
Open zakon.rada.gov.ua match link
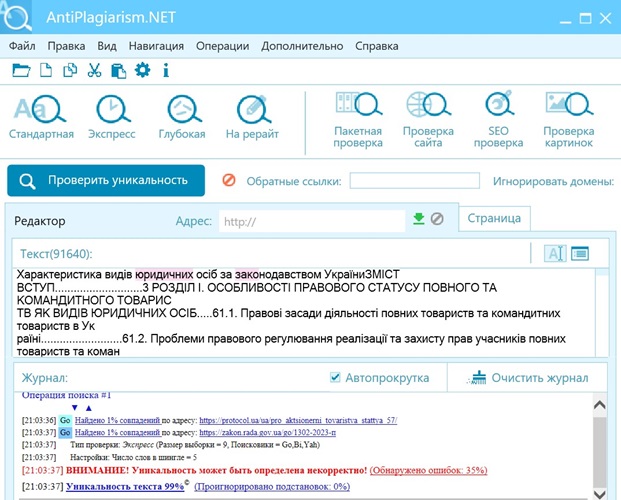[268, 433]
